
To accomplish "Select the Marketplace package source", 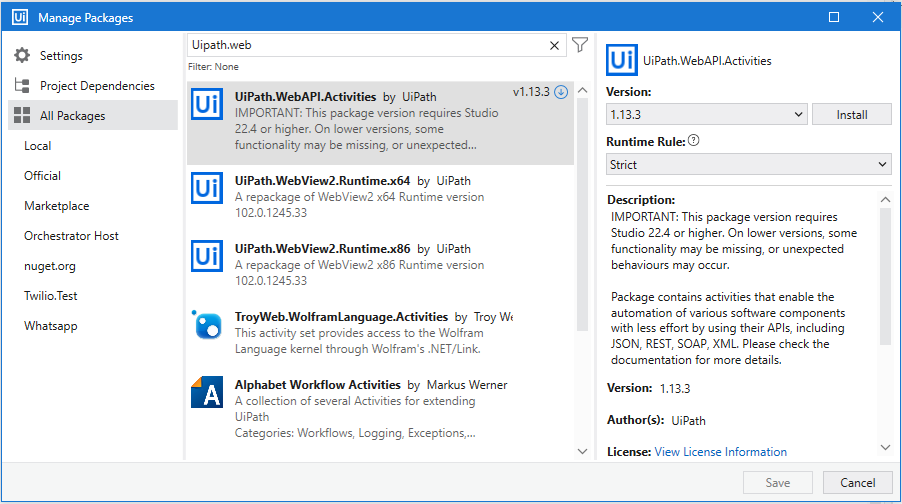I will [56, 206].
